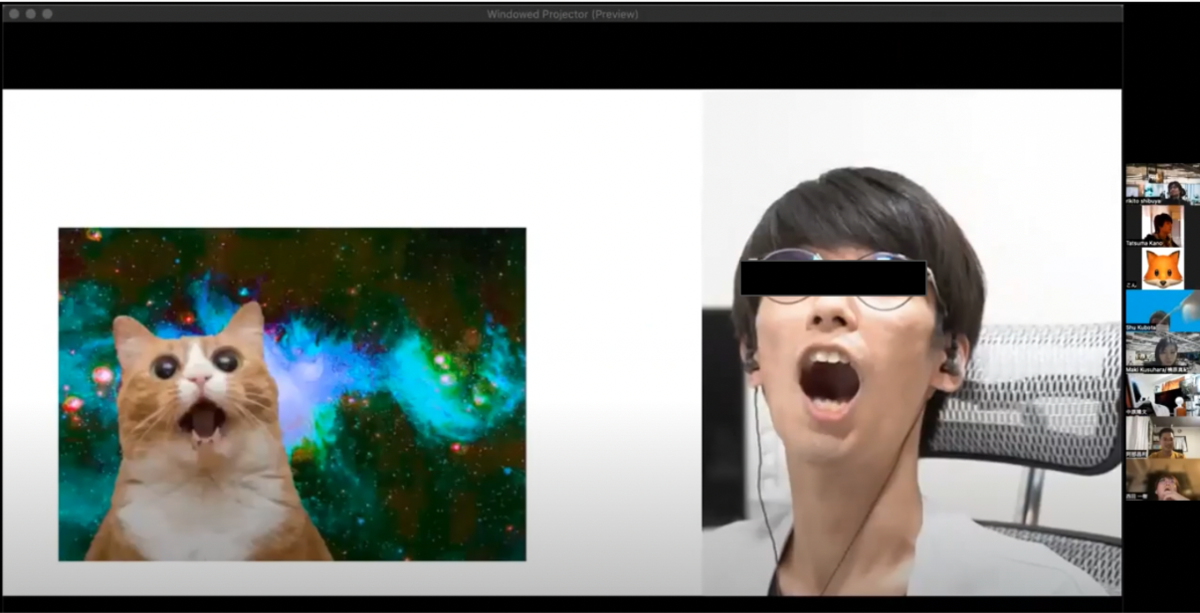Click the fox emoji avatar thumbnail
This screenshot has width=1200, height=613.
[x=1162, y=269]
